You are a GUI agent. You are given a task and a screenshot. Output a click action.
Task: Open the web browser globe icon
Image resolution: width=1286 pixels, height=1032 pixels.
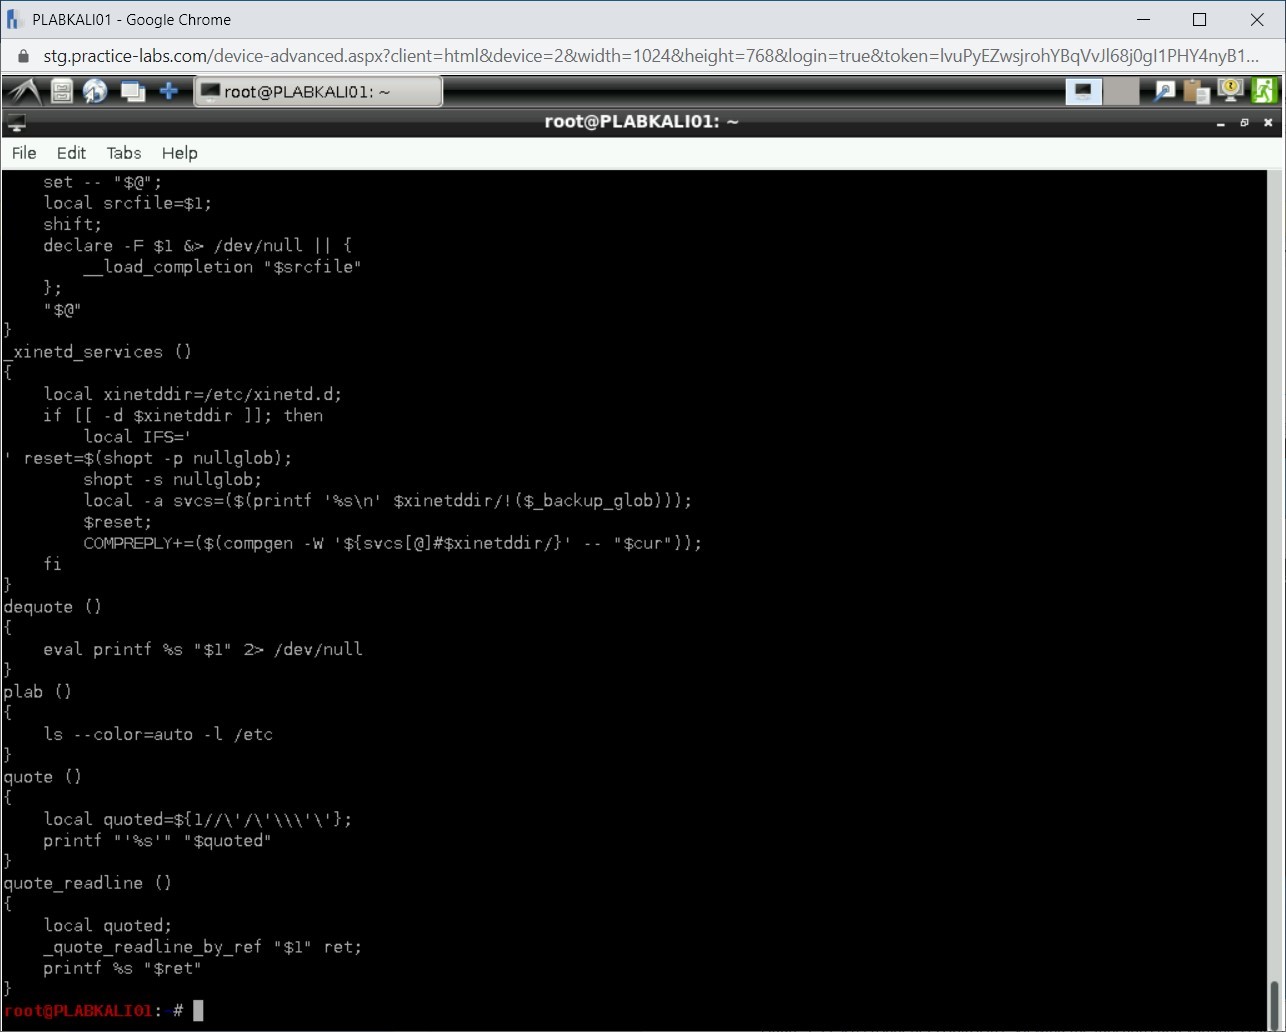[95, 91]
